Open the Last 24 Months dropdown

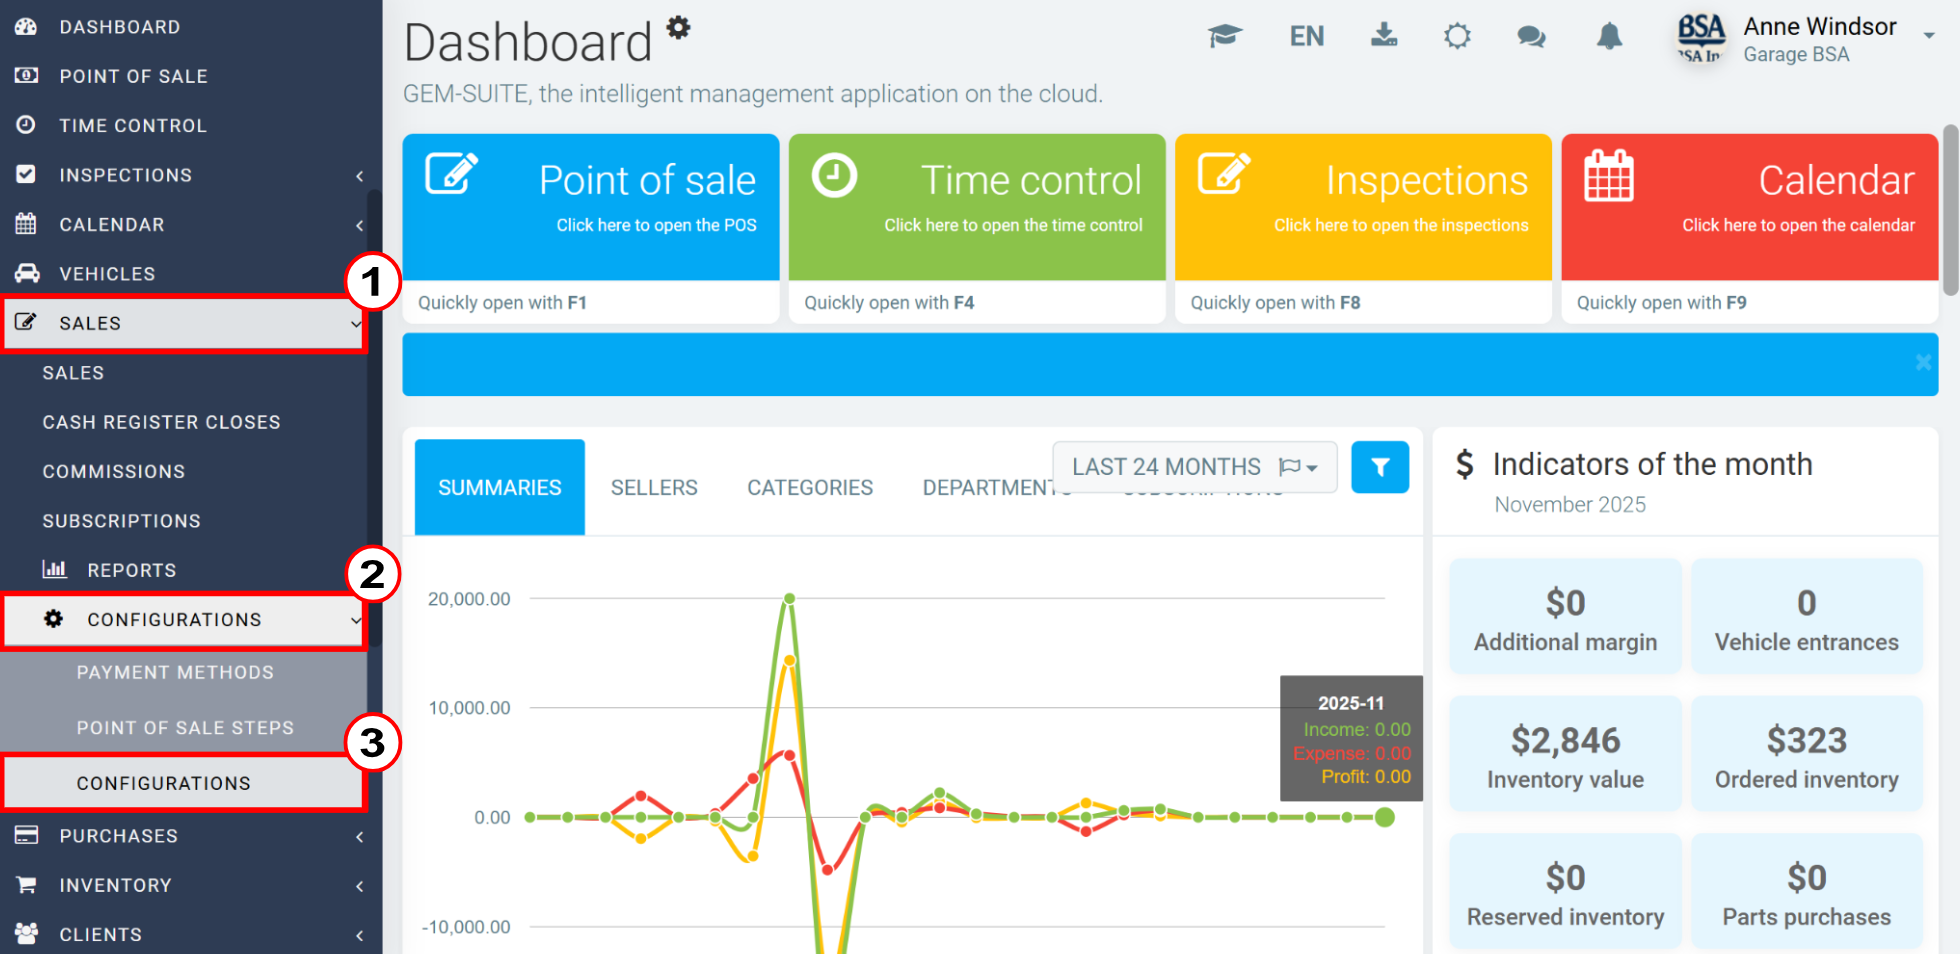(1194, 467)
